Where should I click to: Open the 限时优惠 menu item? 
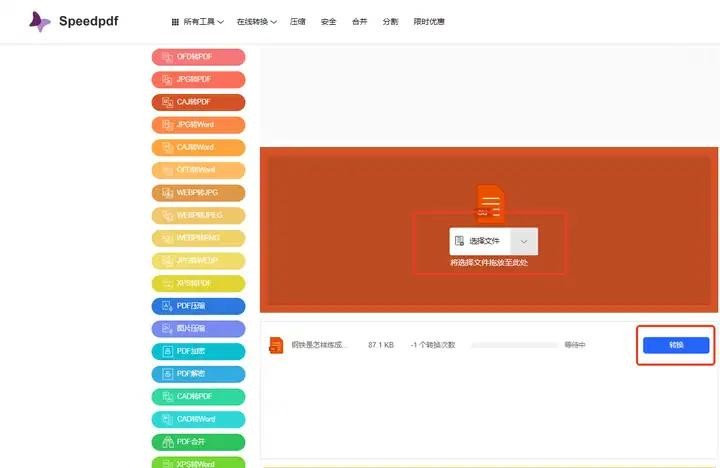click(x=427, y=21)
